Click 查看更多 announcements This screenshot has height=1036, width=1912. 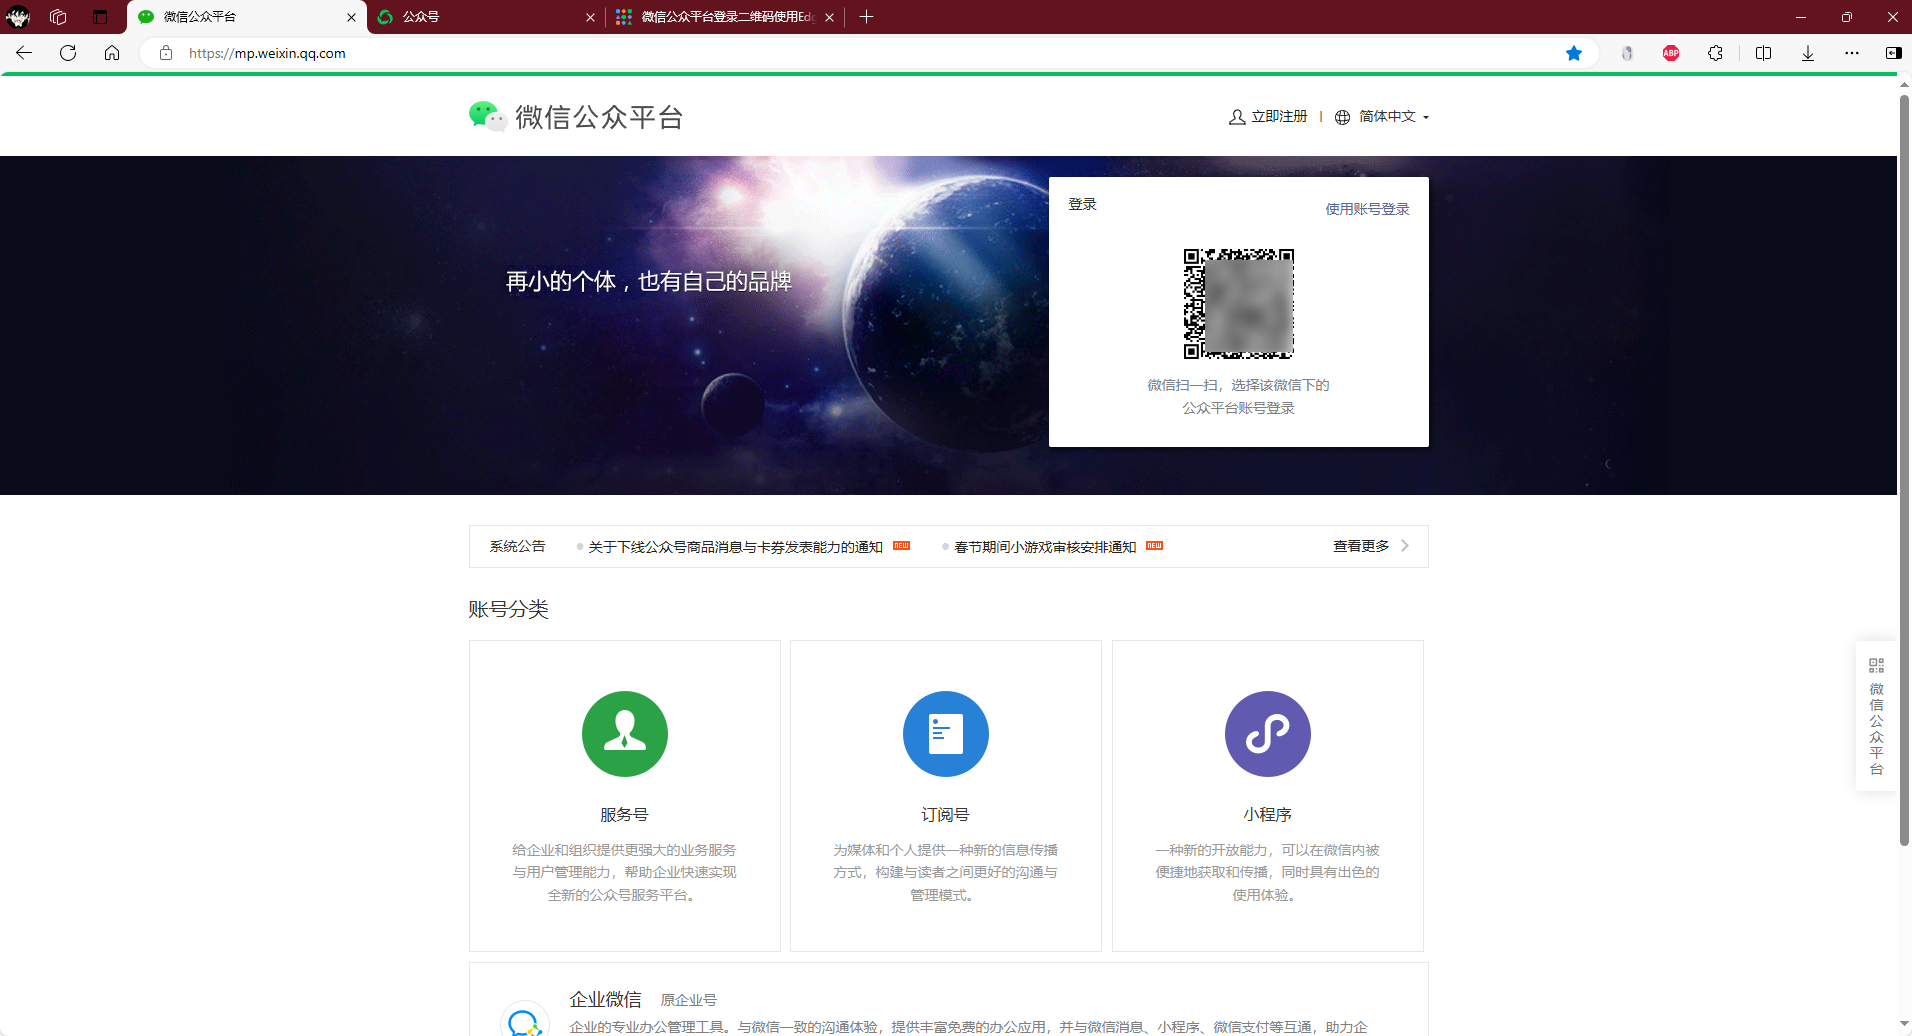tap(1361, 546)
